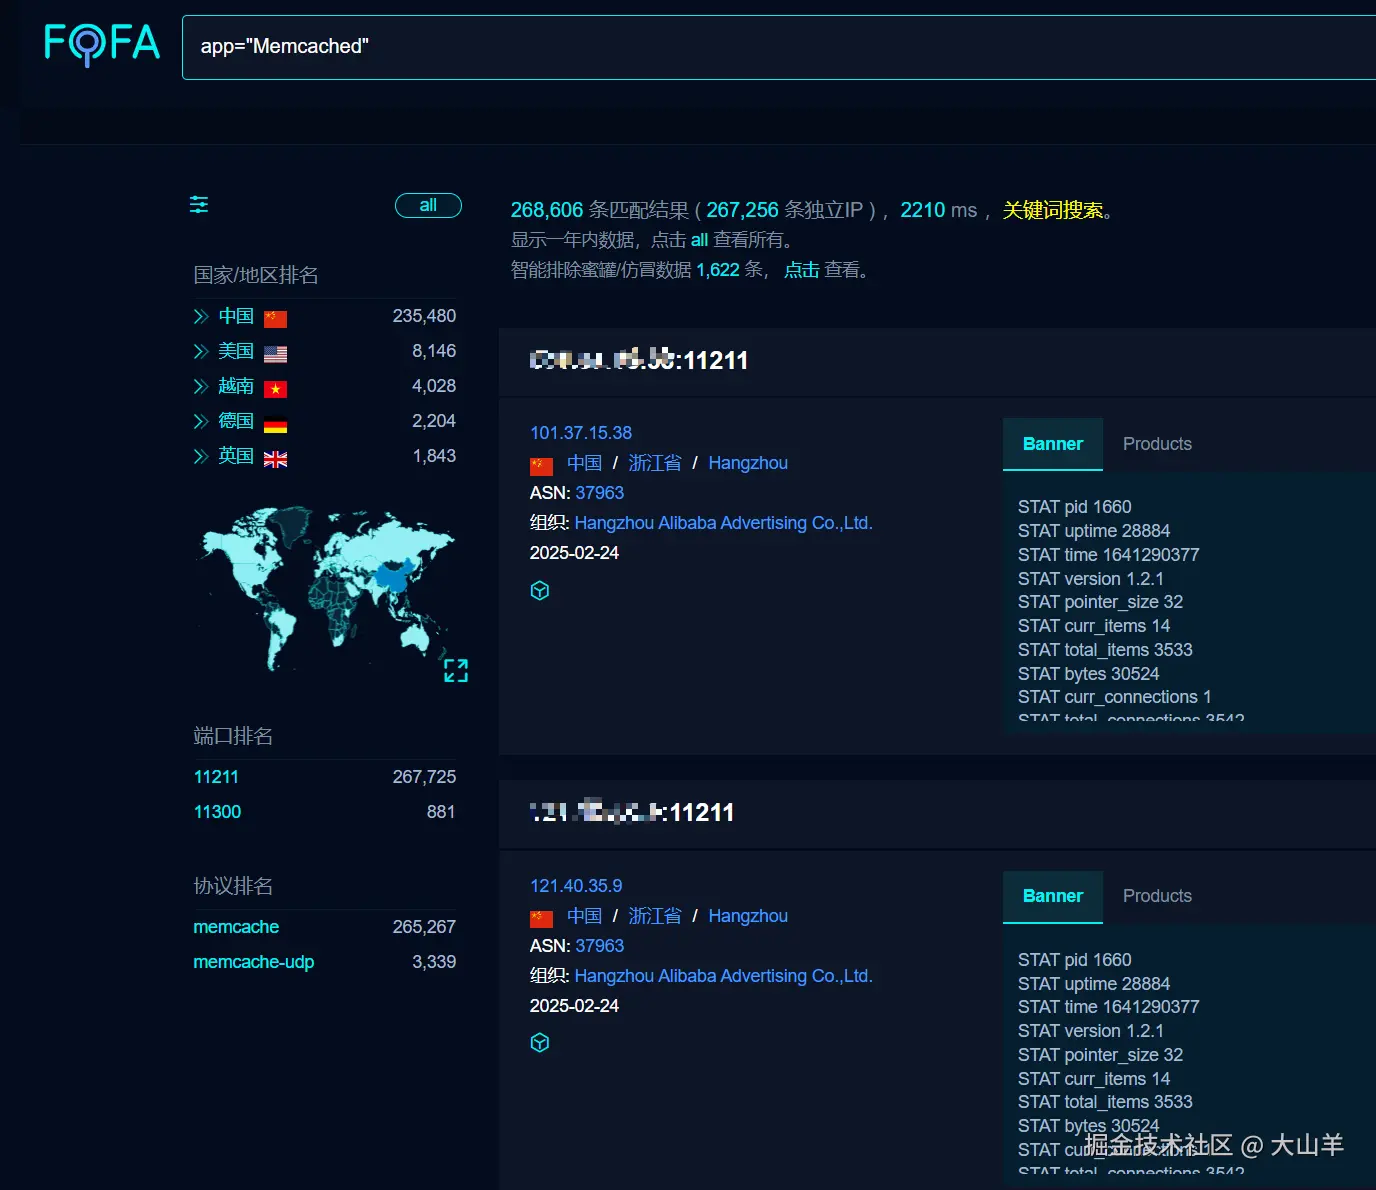Click 'STAT version 1.2.1' in first banner
Image resolution: width=1376 pixels, height=1190 pixels.
pyautogui.click(x=1091, y=579)
